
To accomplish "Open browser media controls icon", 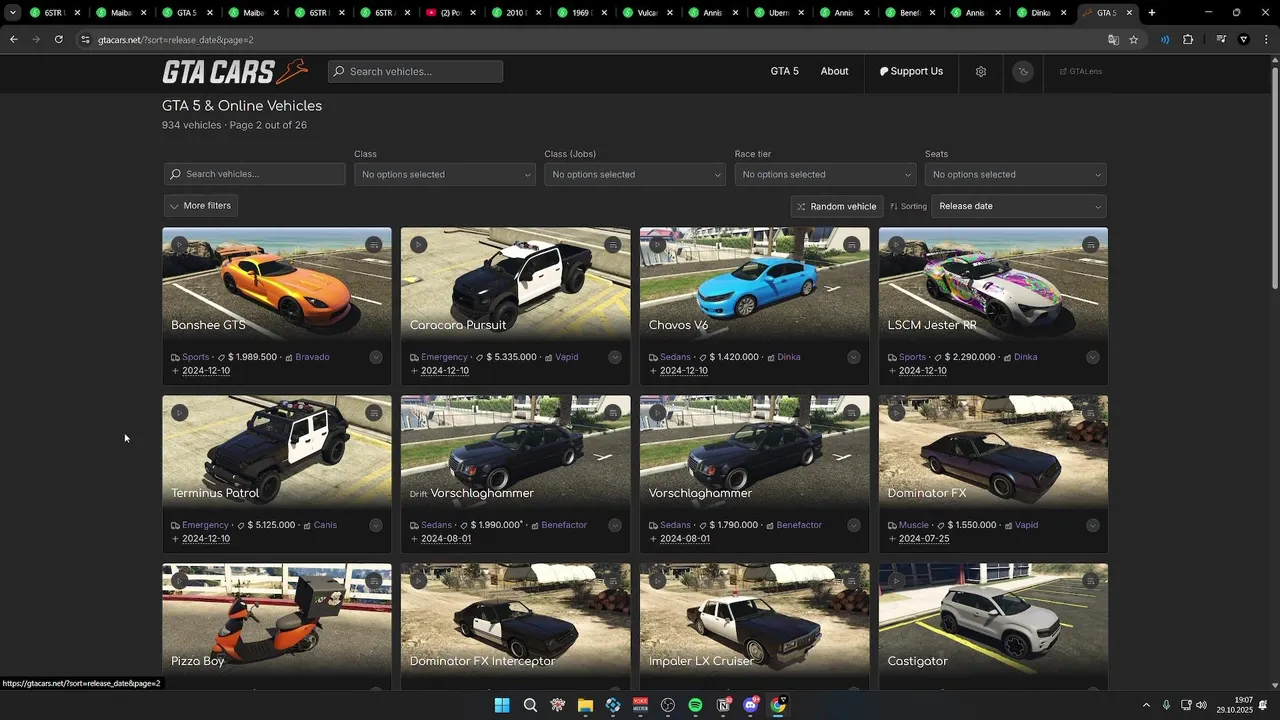I will click(1221, 40).
